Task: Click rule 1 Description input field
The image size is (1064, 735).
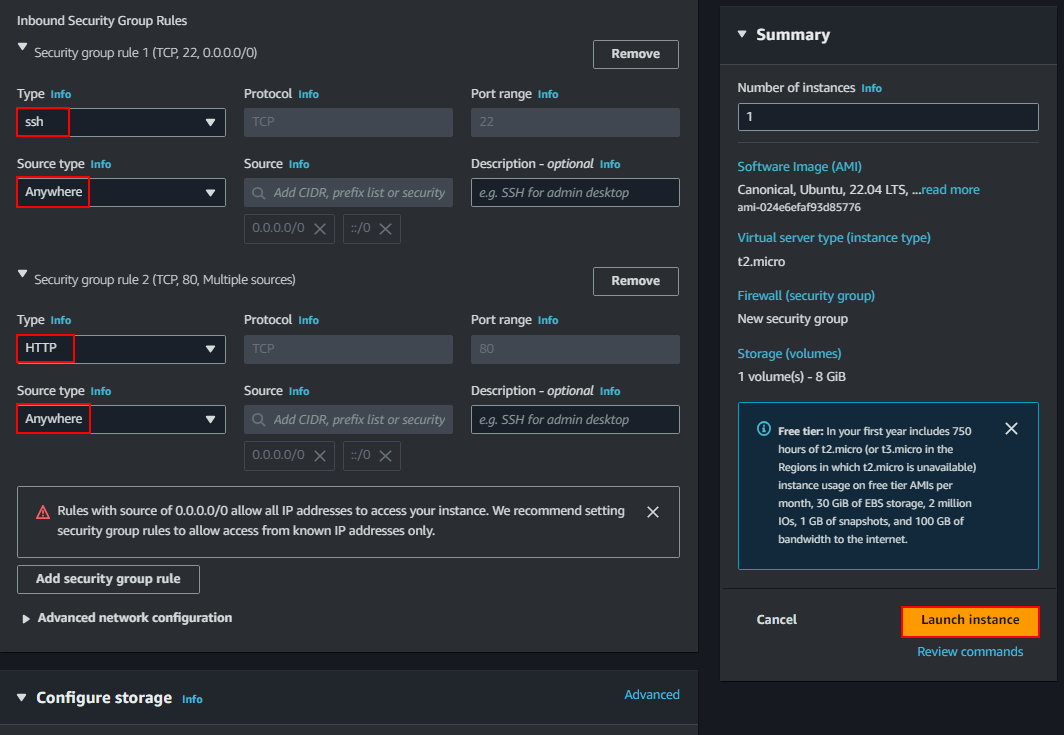Action: coord(574,193)
